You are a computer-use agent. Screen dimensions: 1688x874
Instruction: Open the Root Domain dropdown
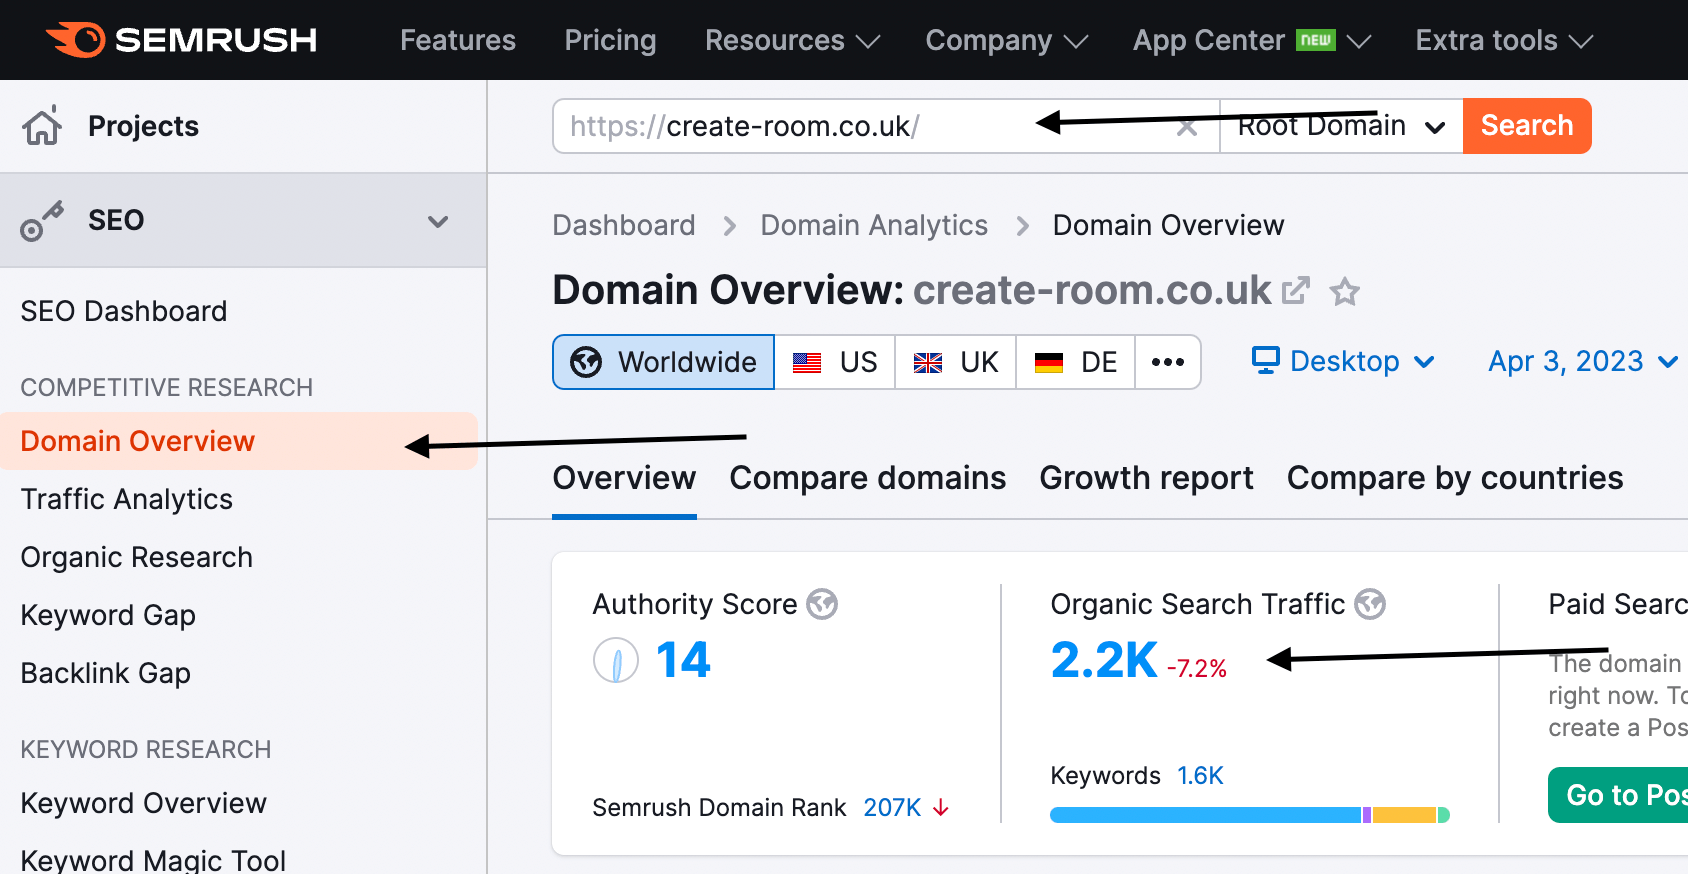[1342, 126]
